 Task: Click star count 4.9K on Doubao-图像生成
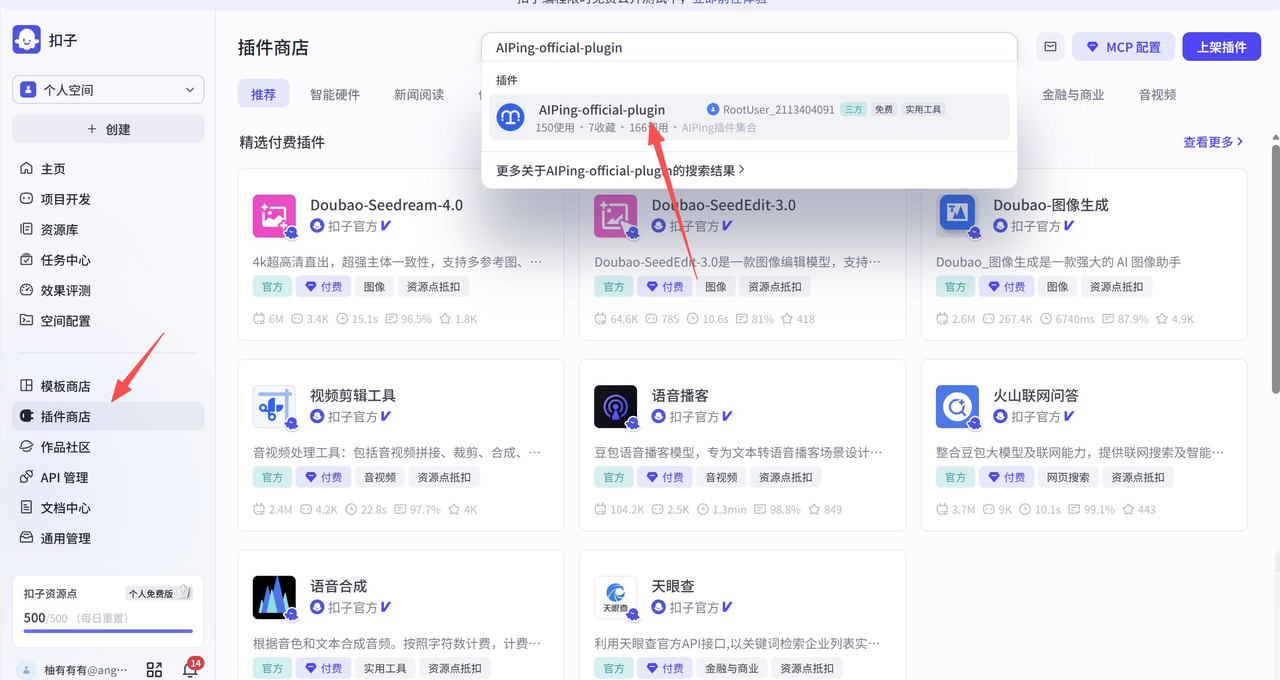tap(1174, 319)
